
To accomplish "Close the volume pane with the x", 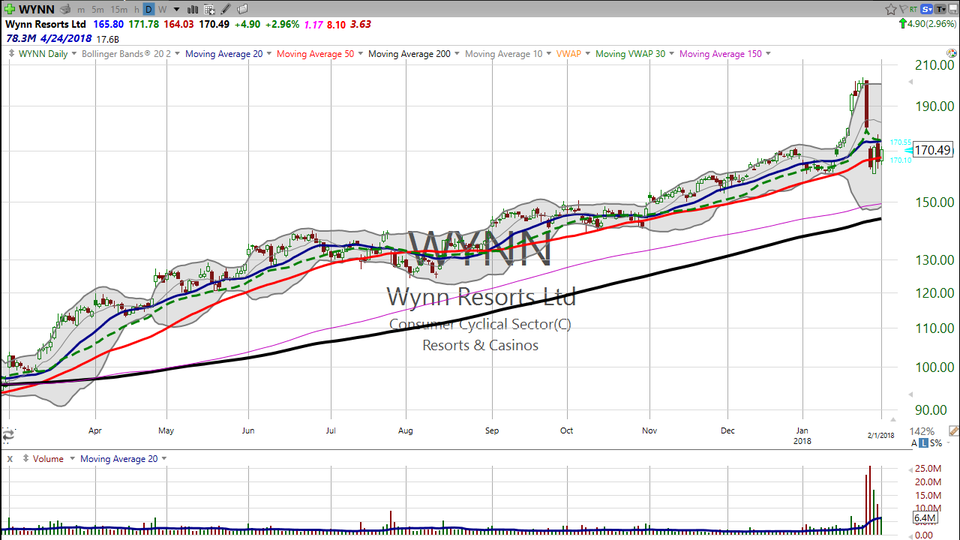I will point(10,459).
